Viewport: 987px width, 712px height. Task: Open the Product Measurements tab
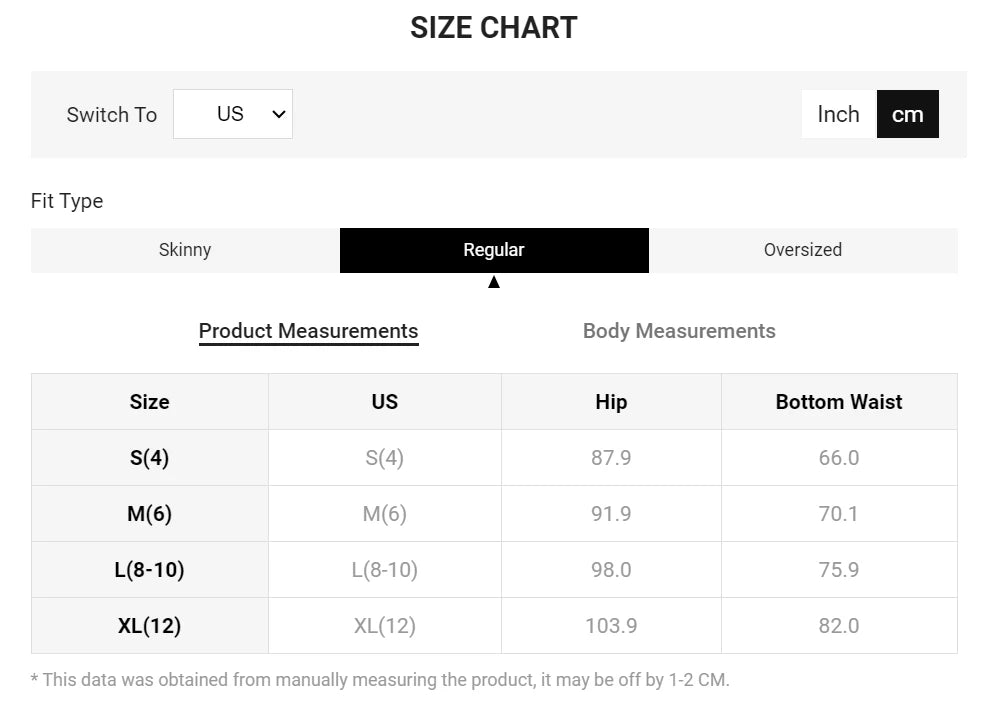click(308, 331)
